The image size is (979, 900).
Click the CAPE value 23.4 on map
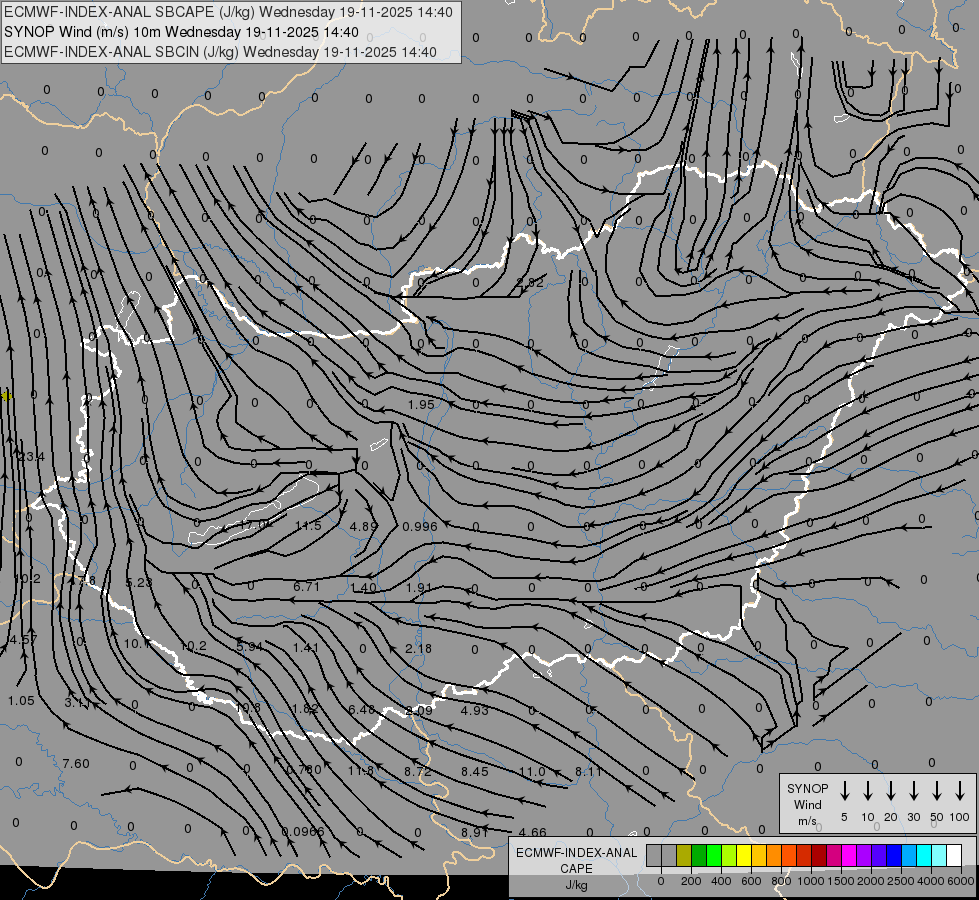tap(31, 457)
